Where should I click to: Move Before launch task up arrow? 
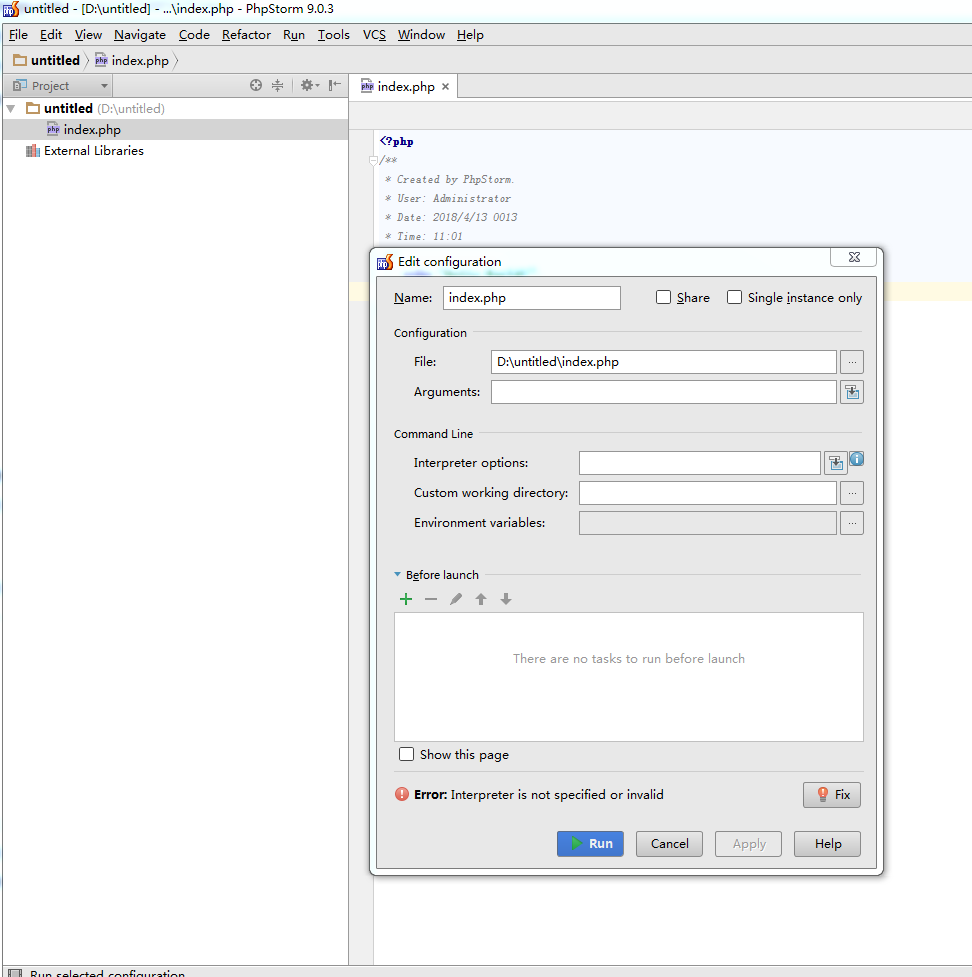[x=480, y=599]
